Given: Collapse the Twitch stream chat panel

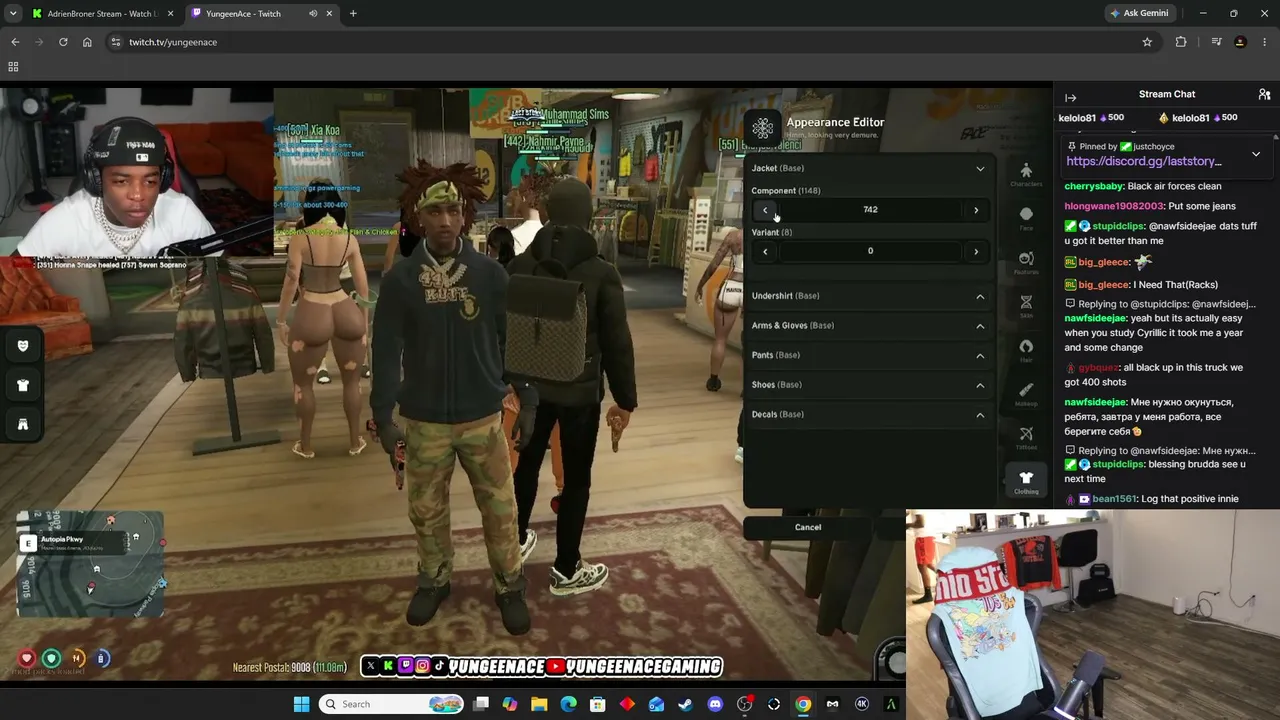Looking at the screenshot, I should pos(1070,97).
